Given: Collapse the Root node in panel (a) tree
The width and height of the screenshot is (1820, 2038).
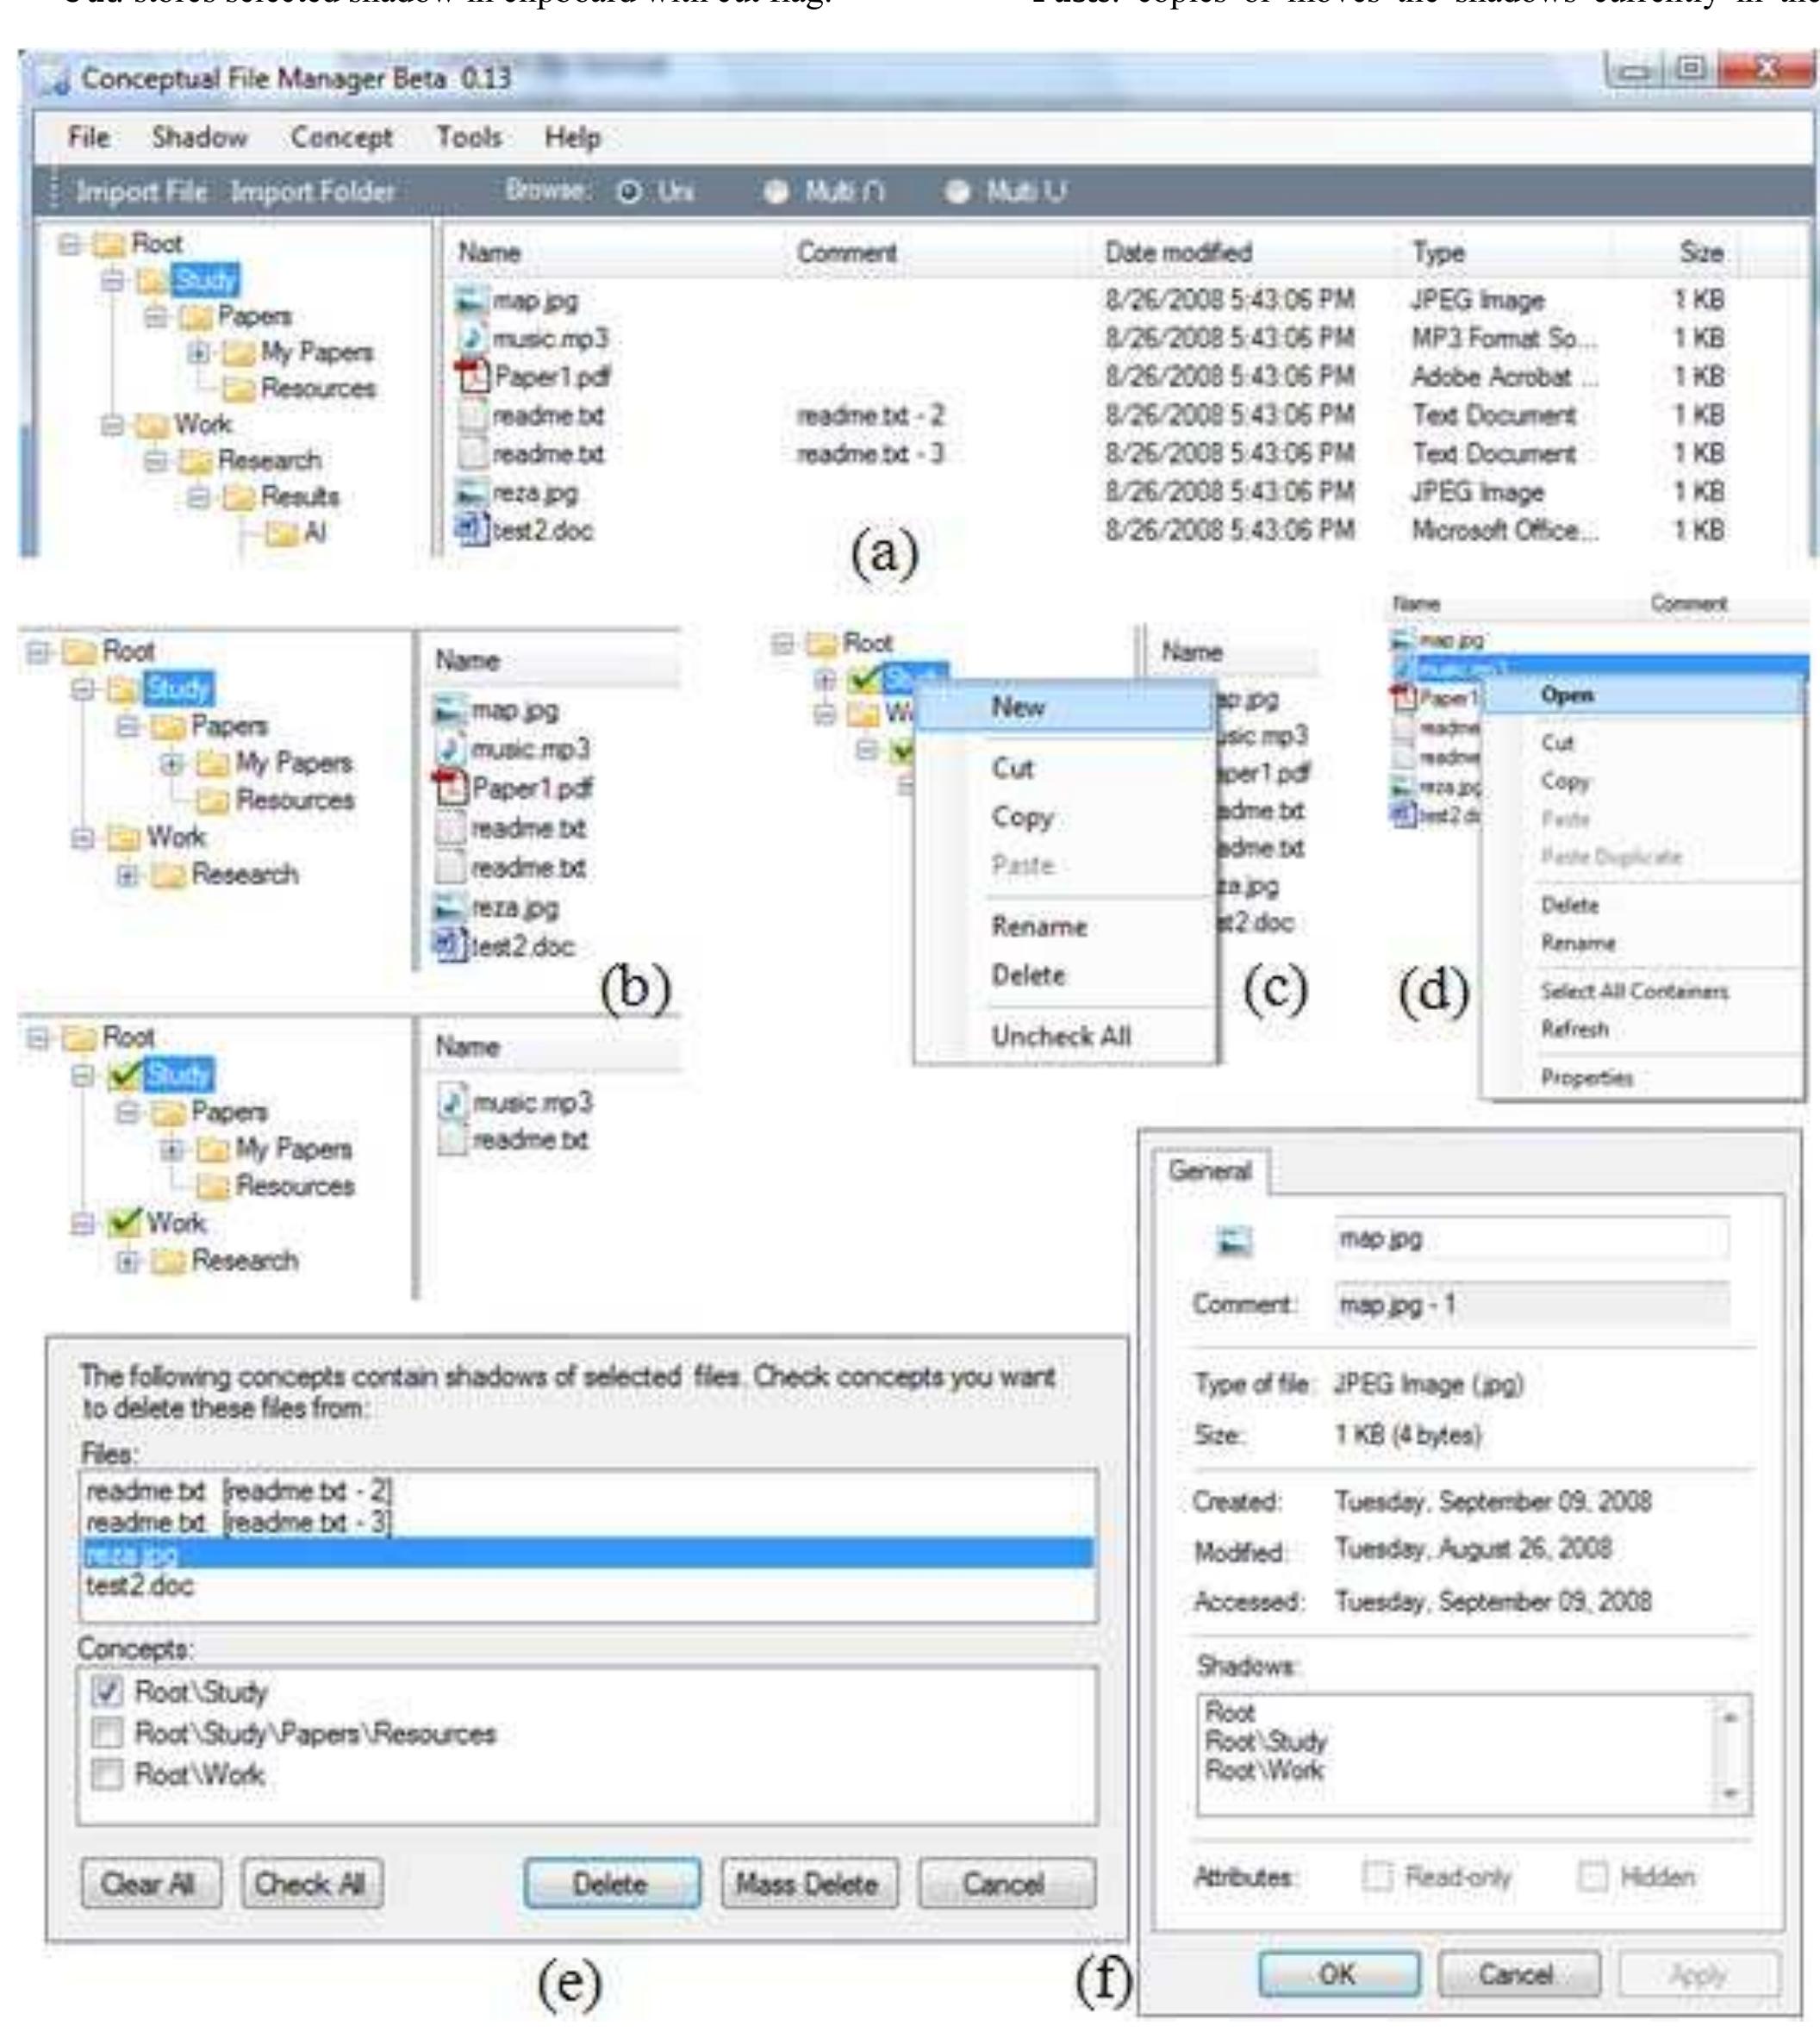Looking at the screenshot, I should pyautogui.click(x=68, y=244).
